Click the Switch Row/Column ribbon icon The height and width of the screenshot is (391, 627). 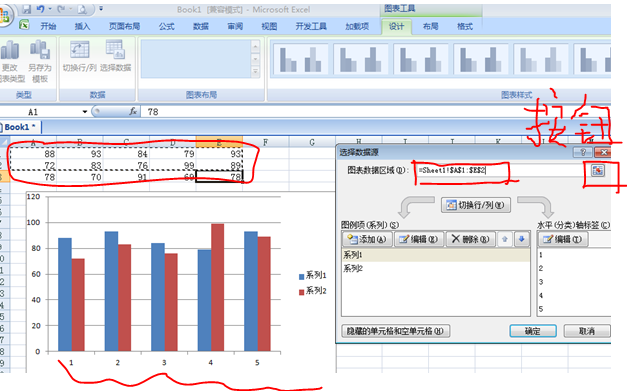coord(80,50)
